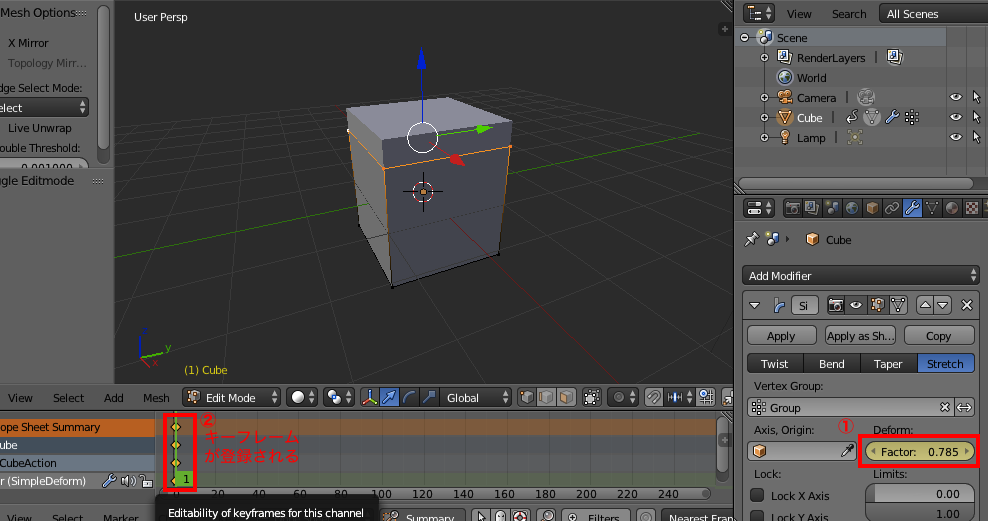988x521 pixels.
Task: Toggle Cube visibility eye in outliner
Action: [956, 117]
